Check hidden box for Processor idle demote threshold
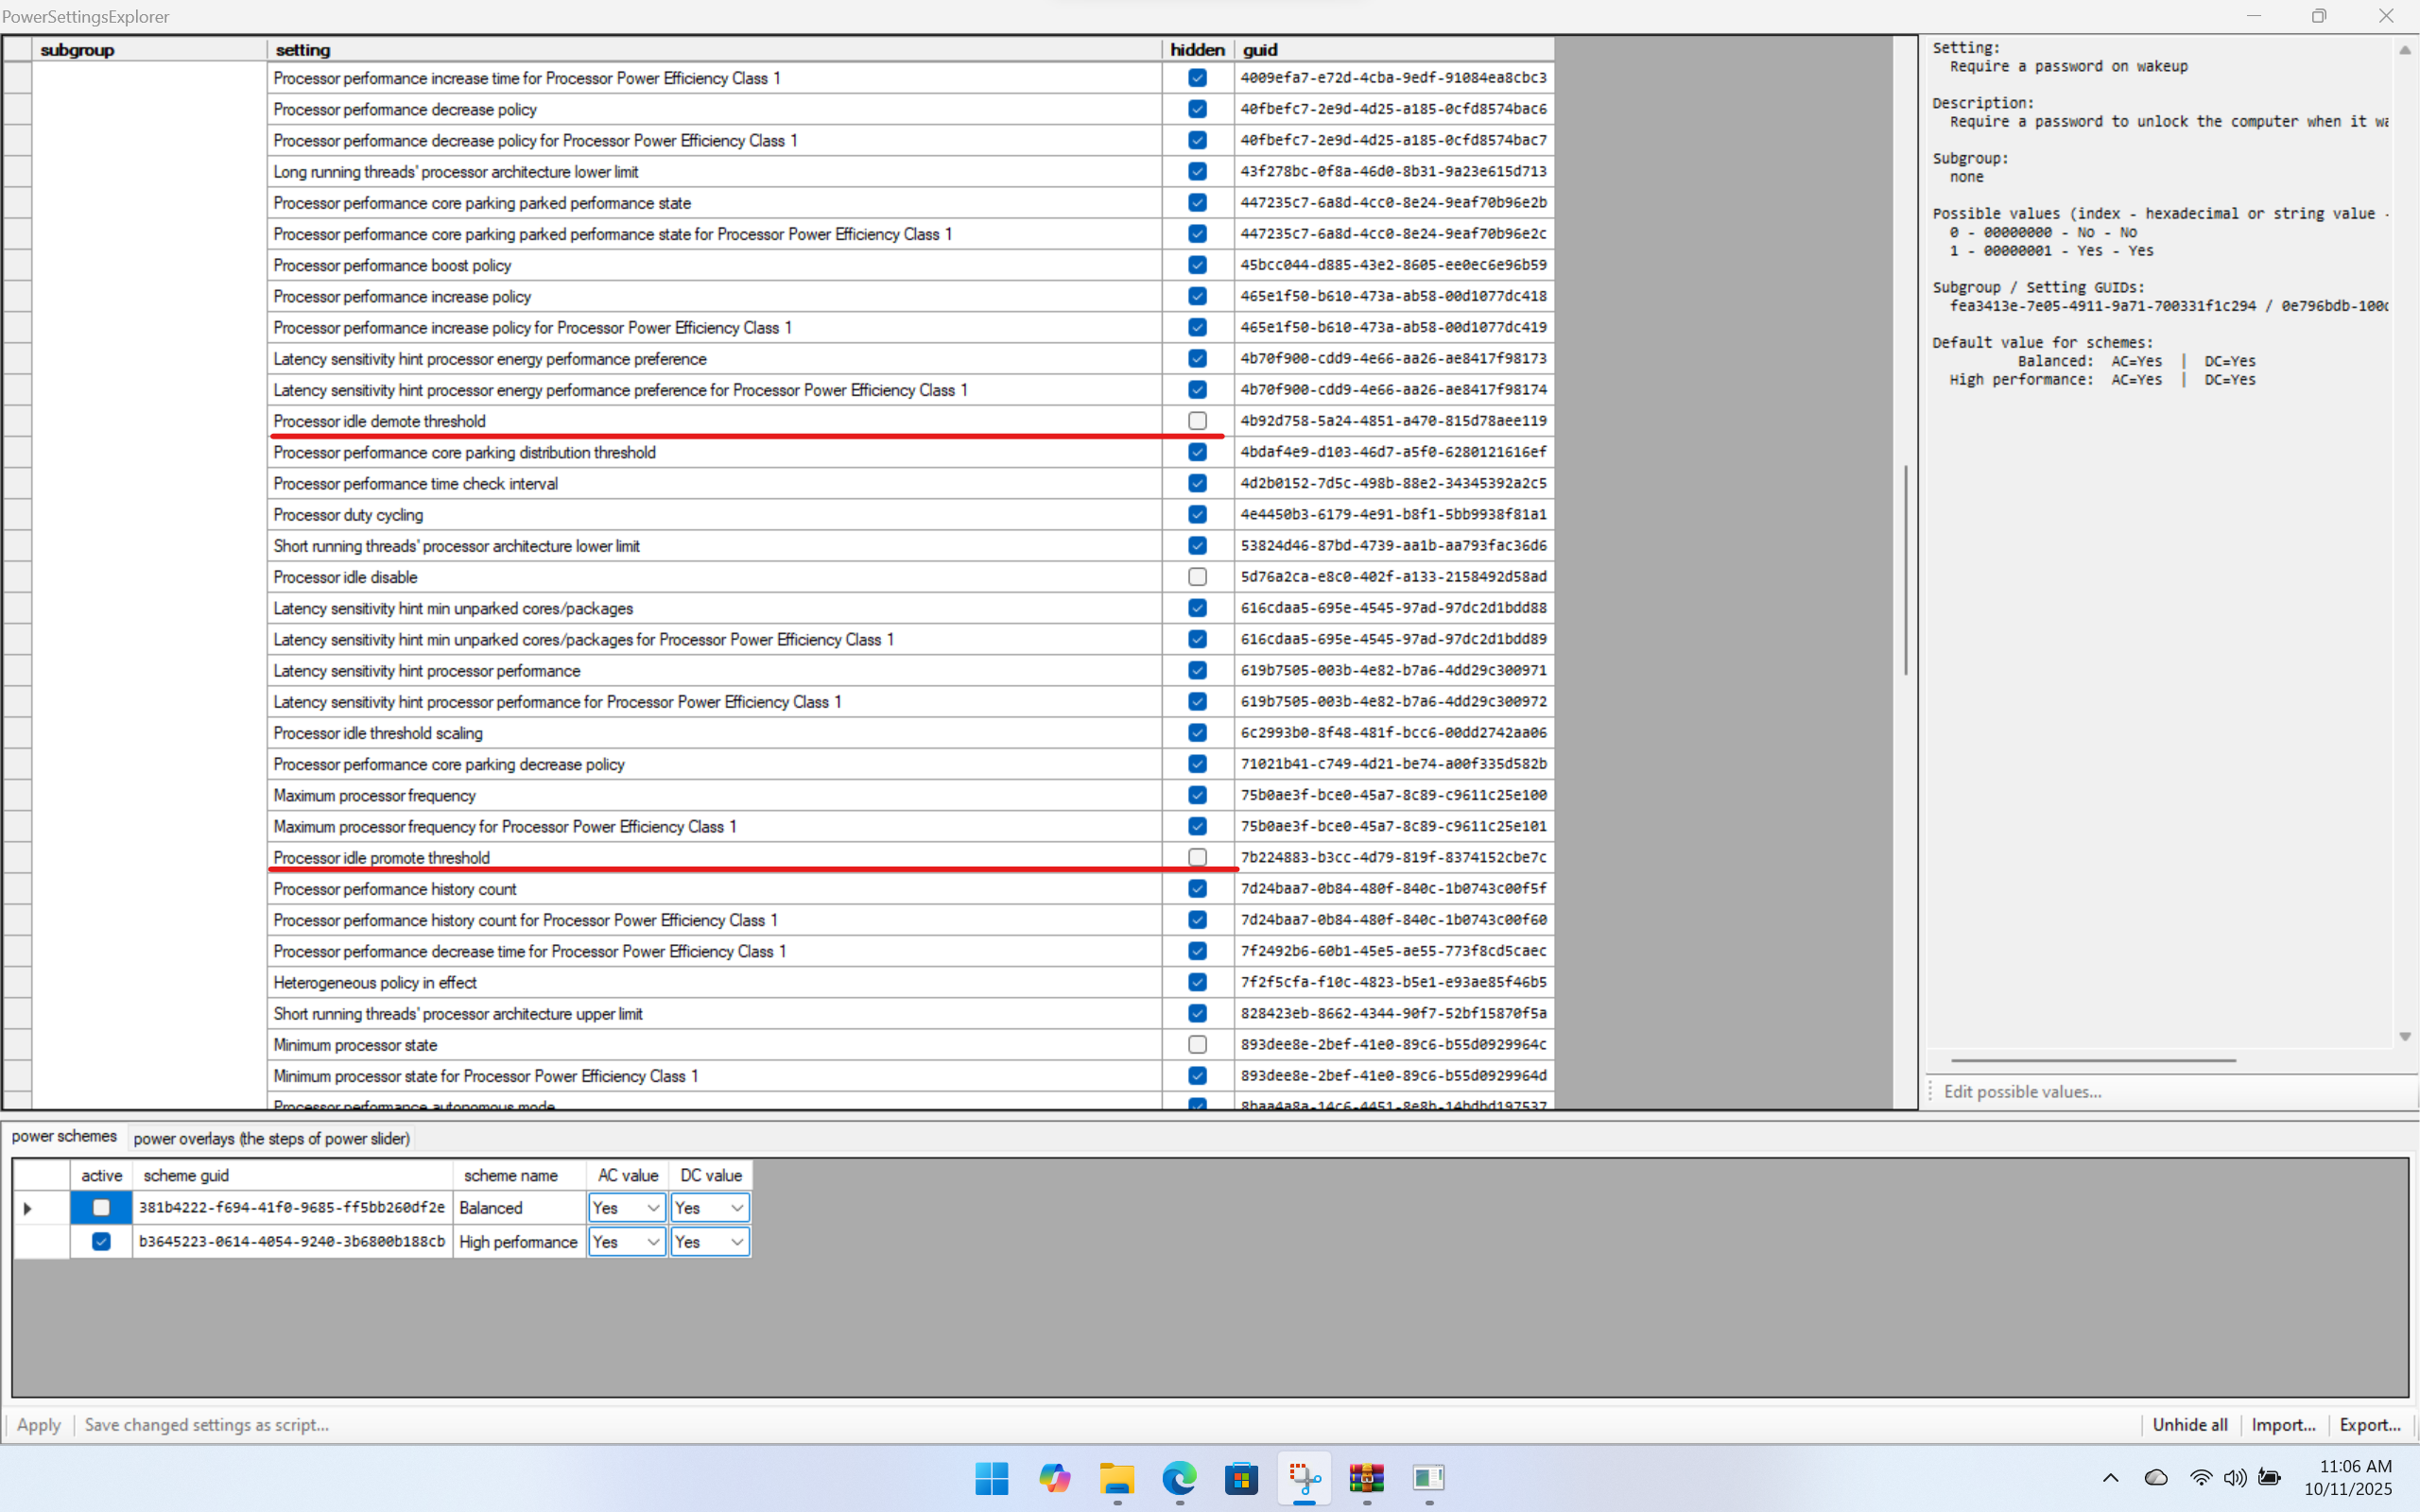This screenshot has height=1512, width=2420. tap(1197, 421)
